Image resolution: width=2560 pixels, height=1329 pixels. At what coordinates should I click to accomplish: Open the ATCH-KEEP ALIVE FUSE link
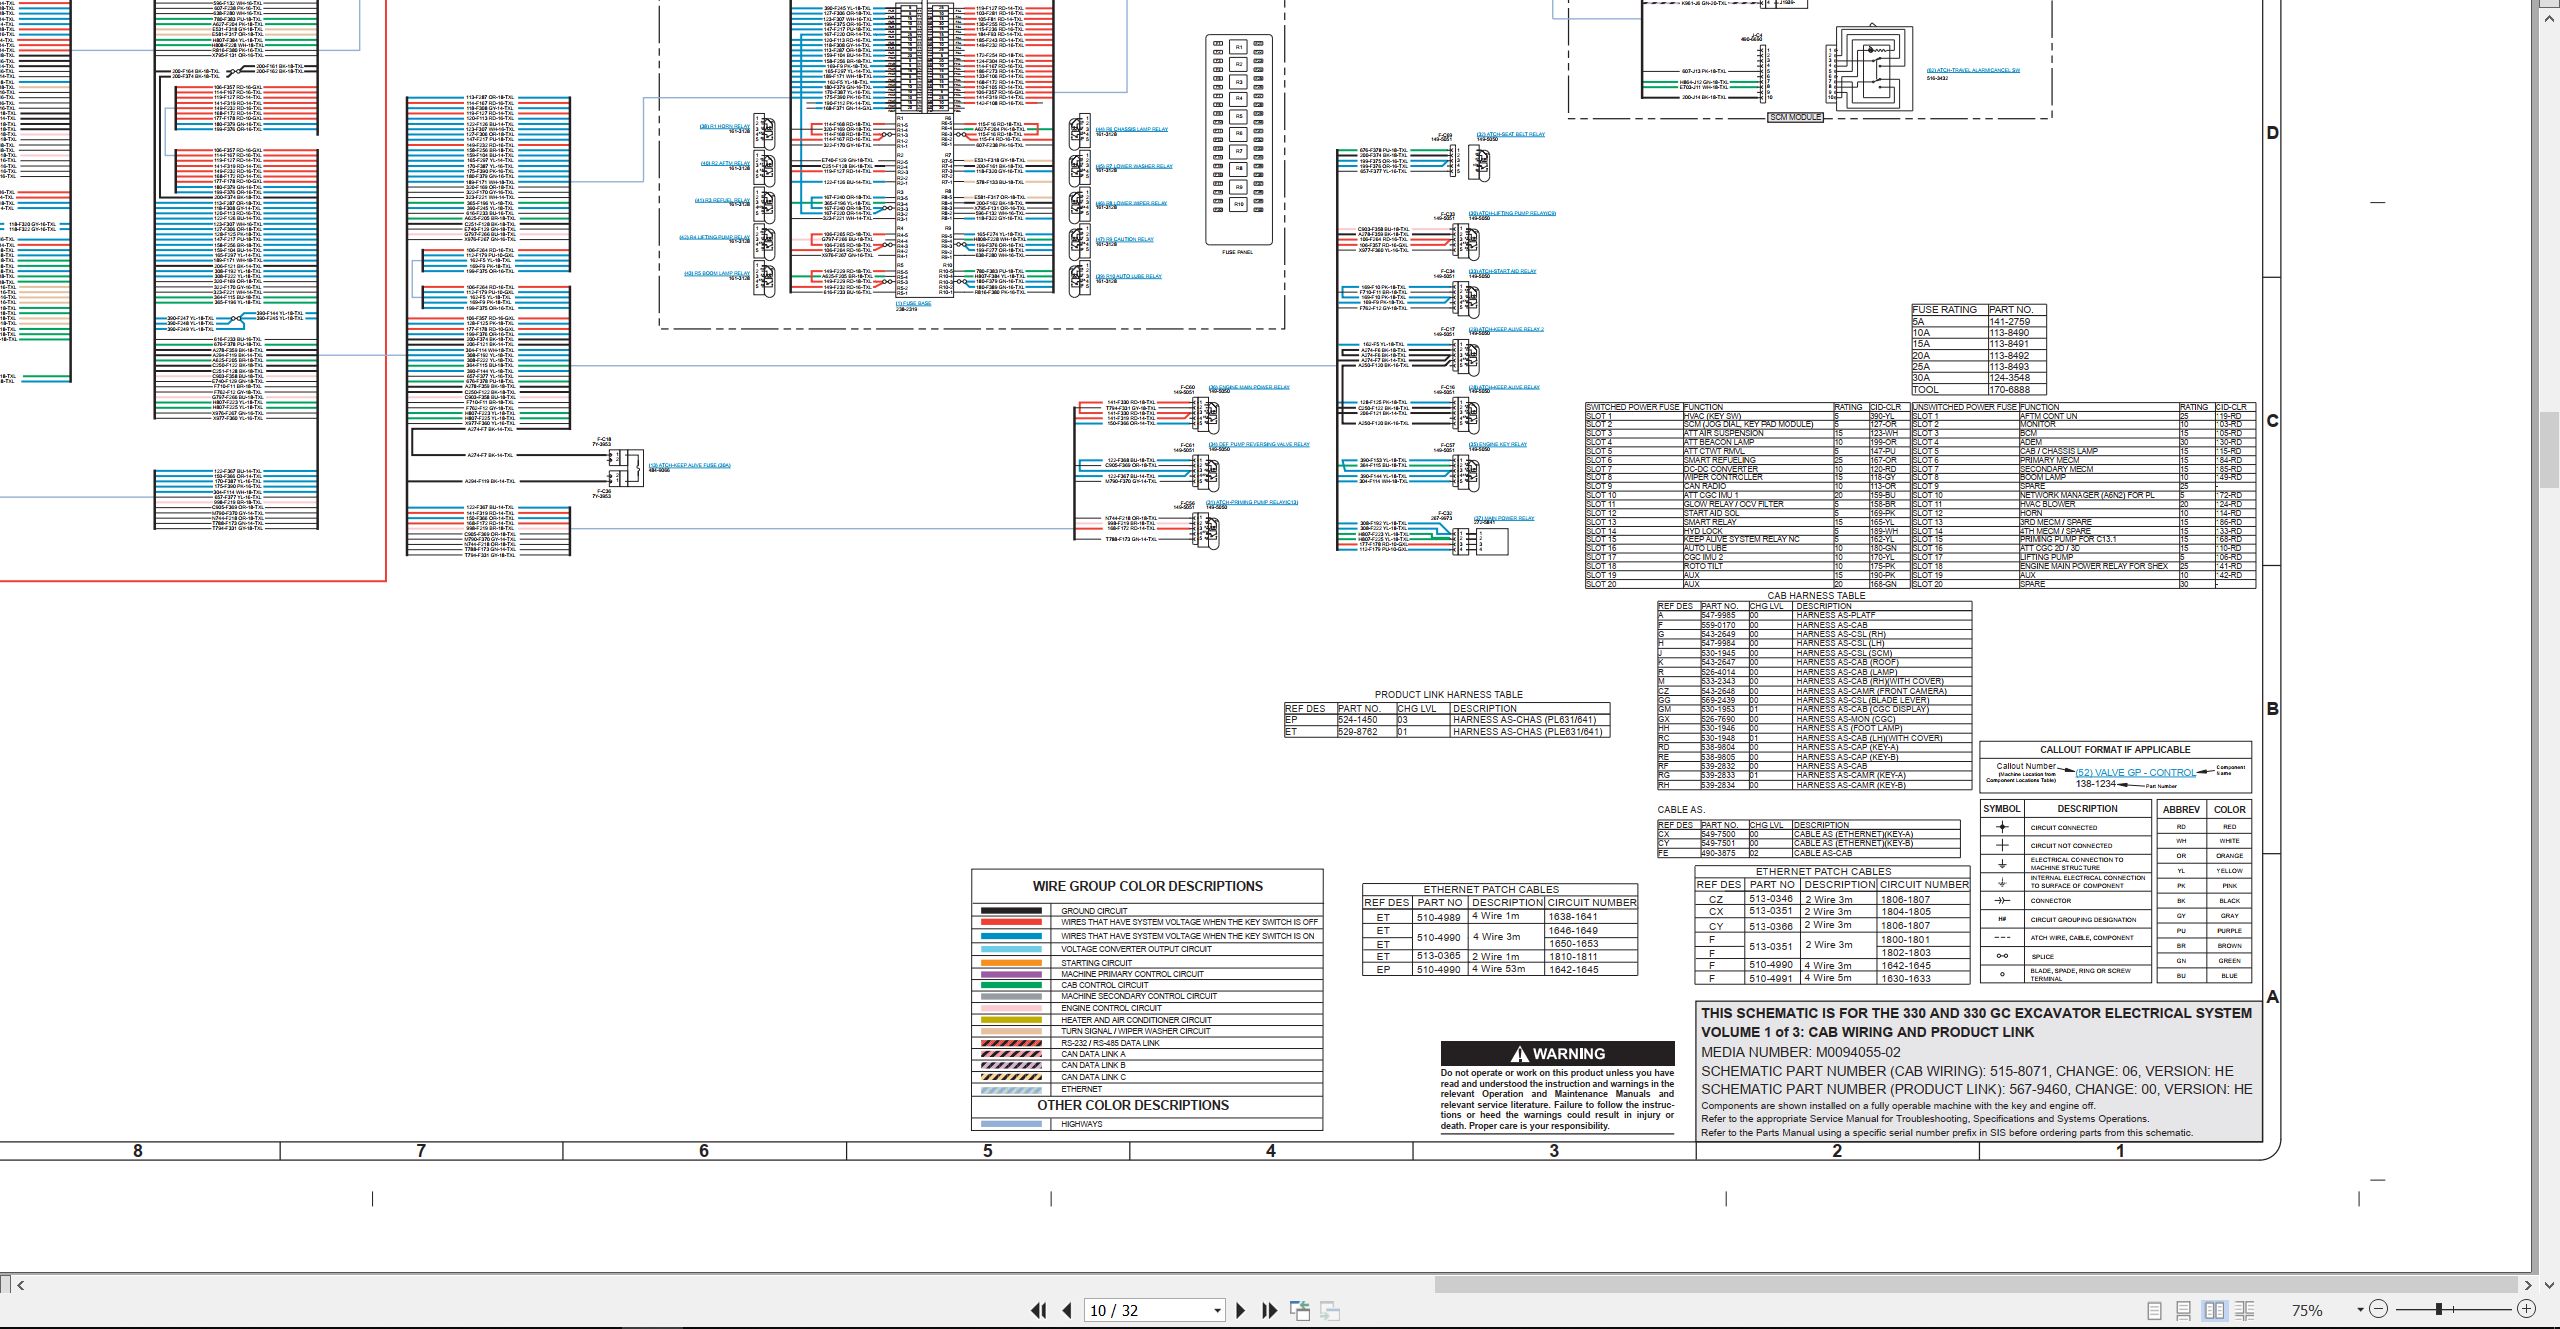(x=689, y=465)
